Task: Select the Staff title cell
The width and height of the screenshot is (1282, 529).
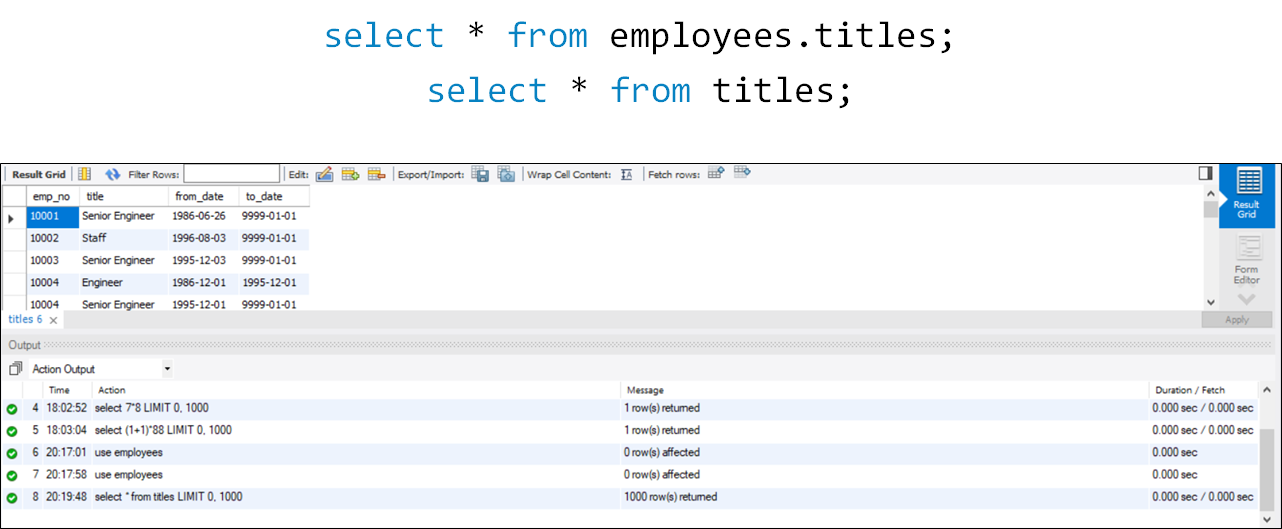Action: [124, 238]
